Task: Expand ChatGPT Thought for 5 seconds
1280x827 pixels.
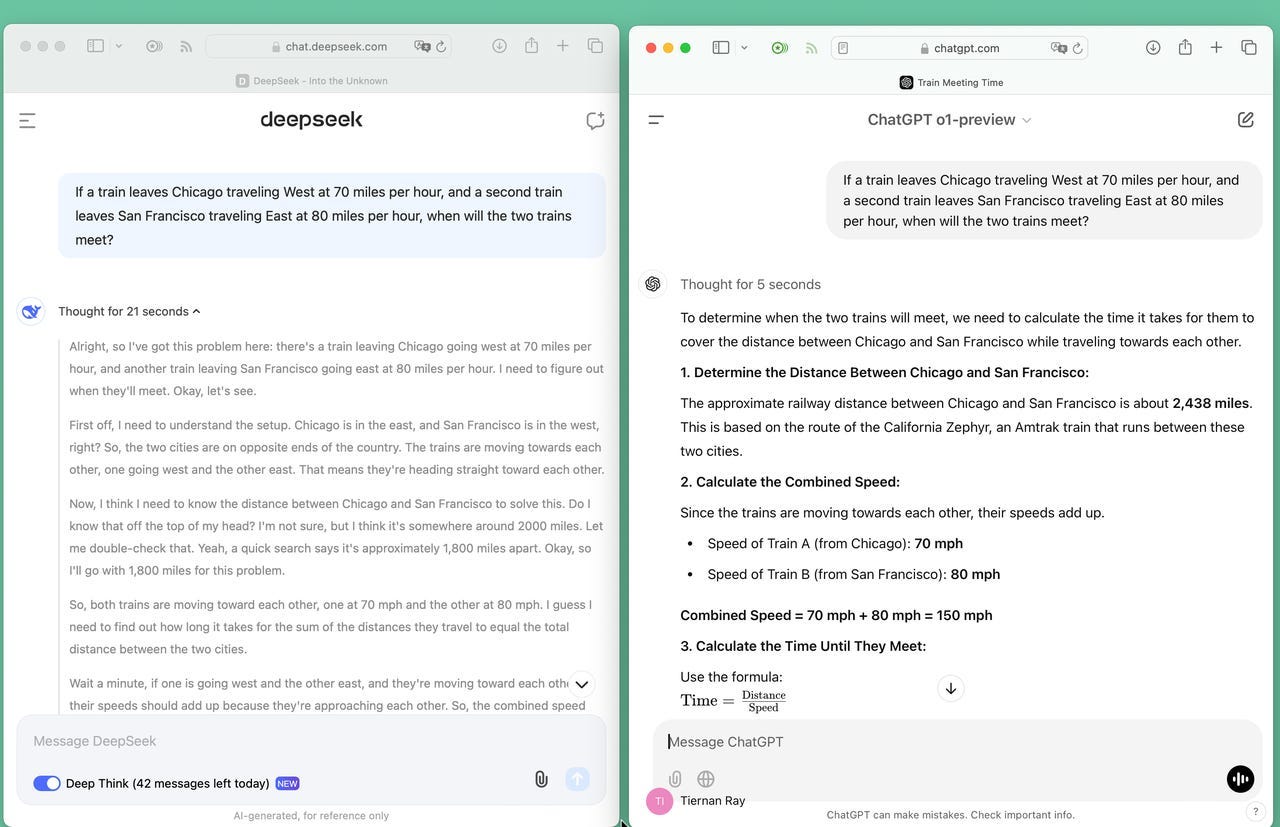Action: tap(750, 284)
